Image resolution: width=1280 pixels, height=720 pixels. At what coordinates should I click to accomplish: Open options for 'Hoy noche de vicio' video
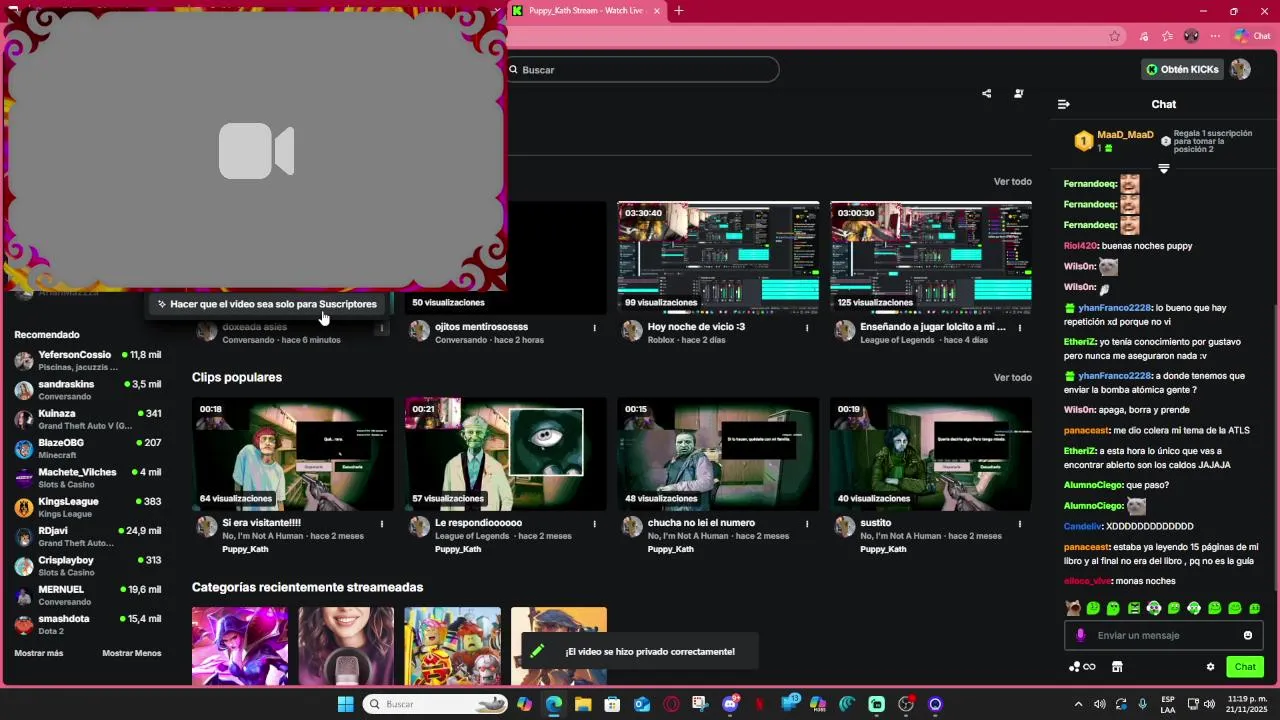[x=807, y=328]
